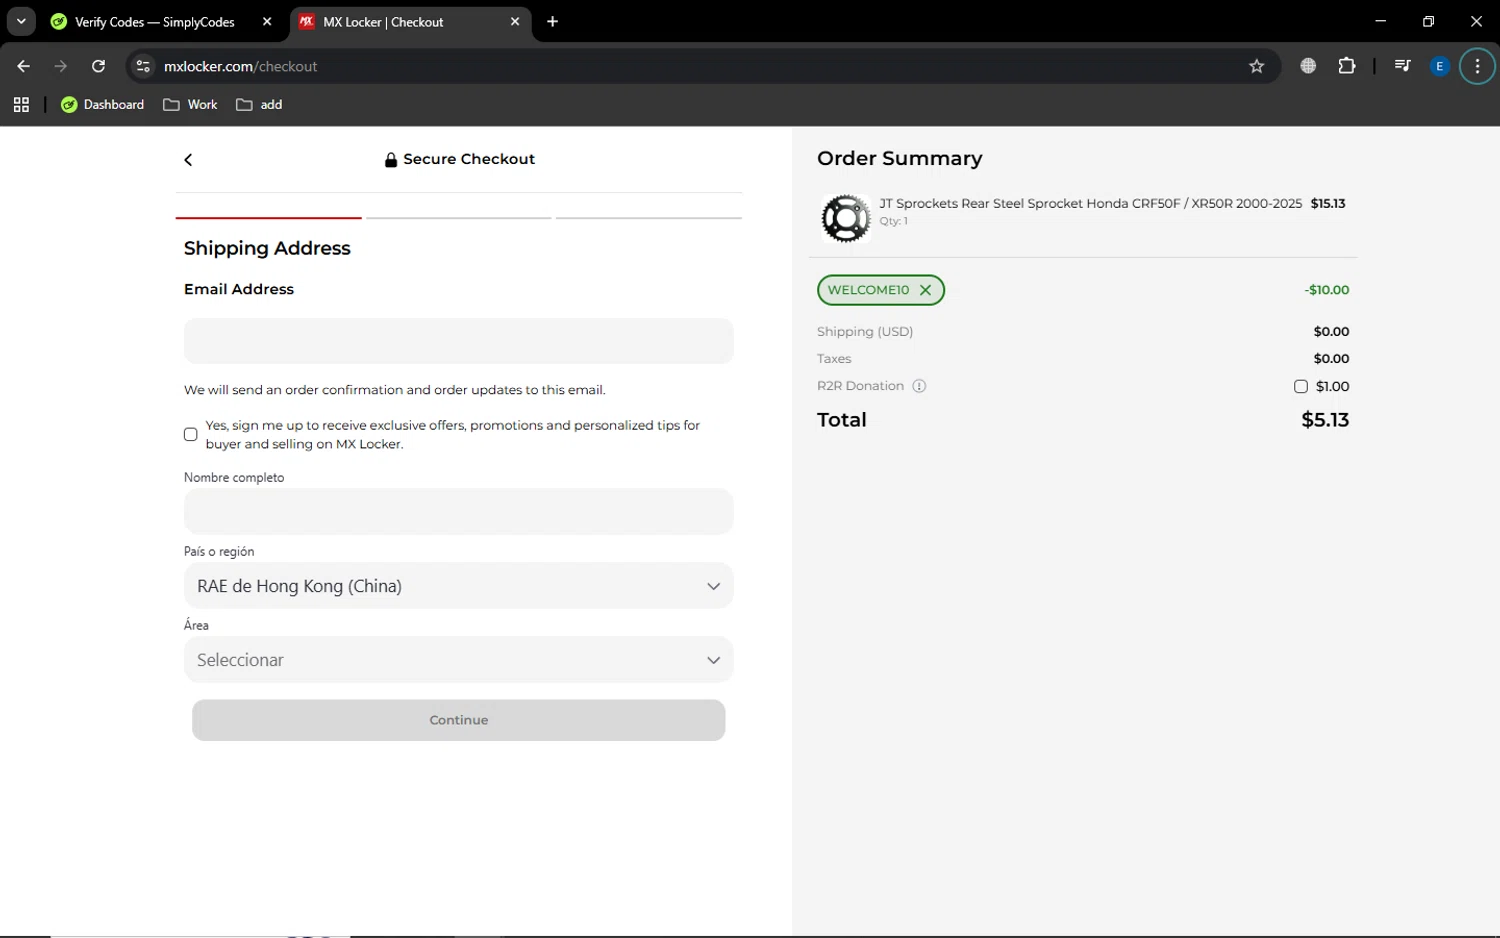Open the Dashboard bookmark

(x=102, y=105)
